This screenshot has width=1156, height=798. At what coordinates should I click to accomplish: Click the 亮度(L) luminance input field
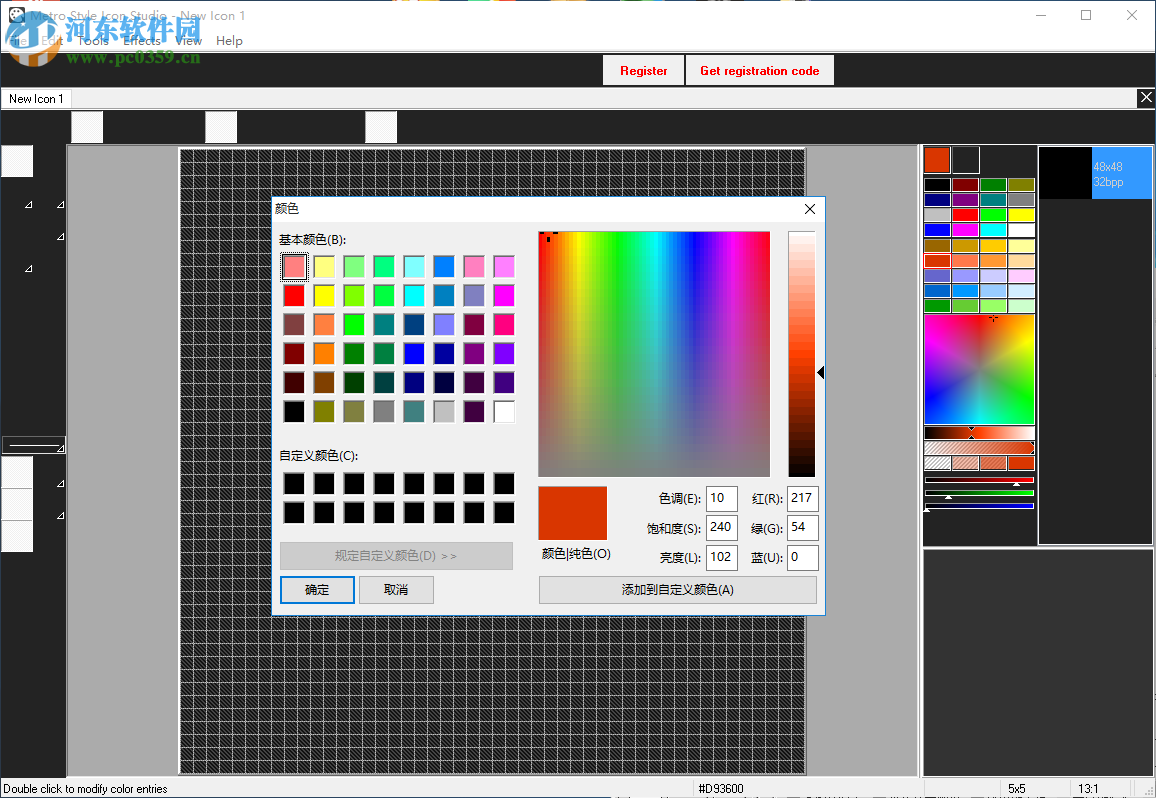pos(722,557)
